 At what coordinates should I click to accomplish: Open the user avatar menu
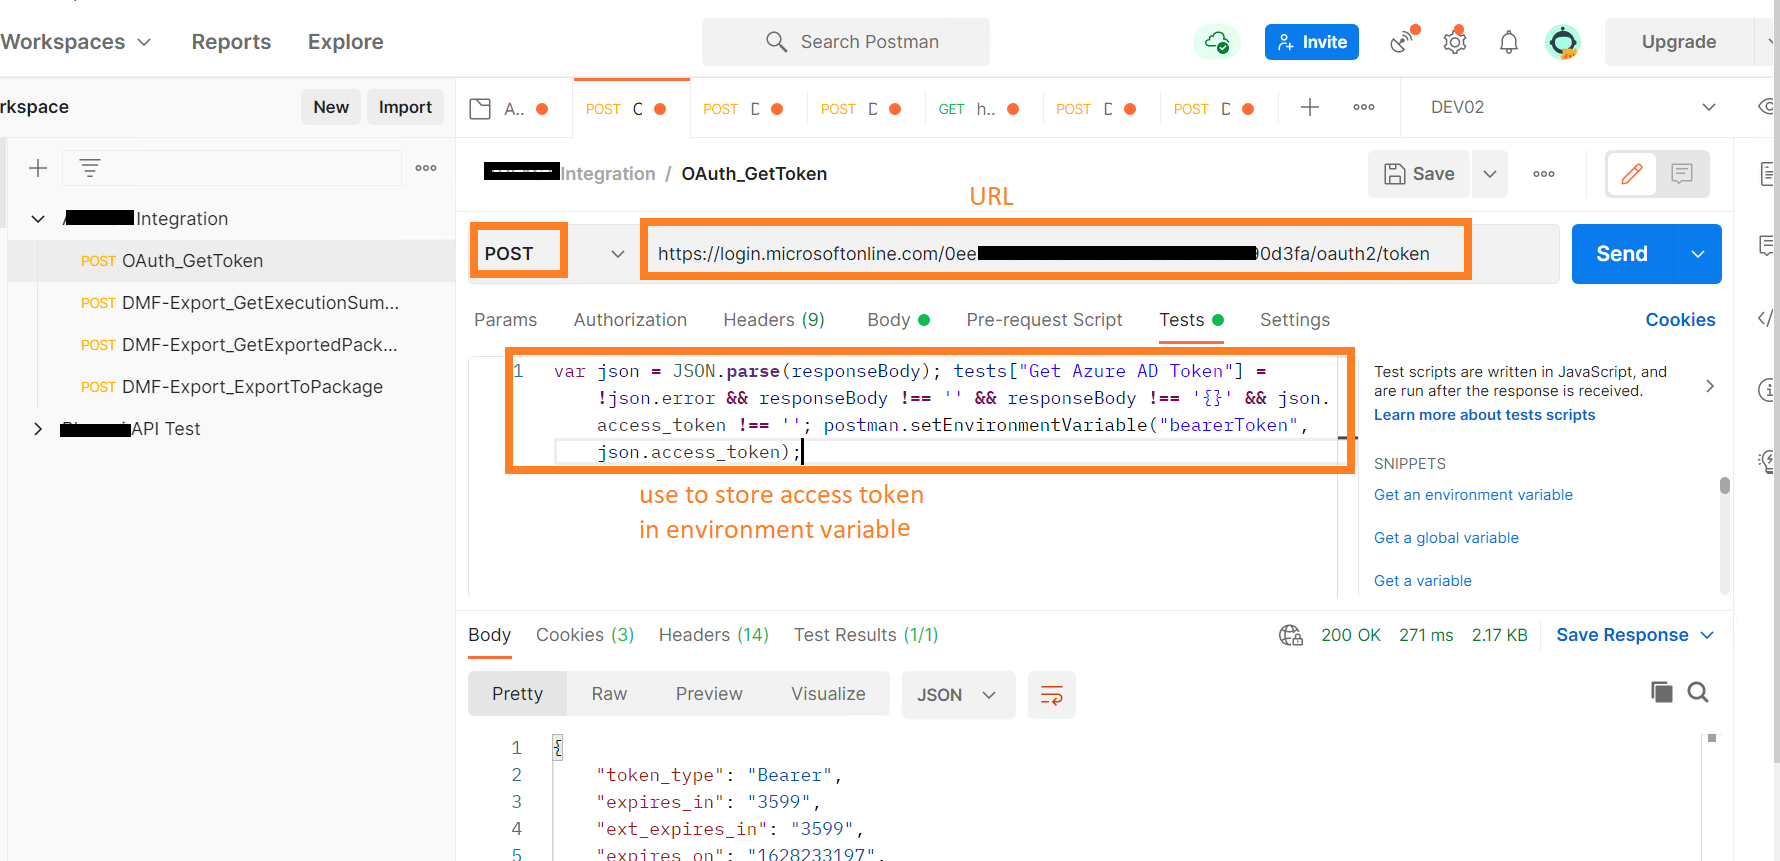tap(1562, 42)
